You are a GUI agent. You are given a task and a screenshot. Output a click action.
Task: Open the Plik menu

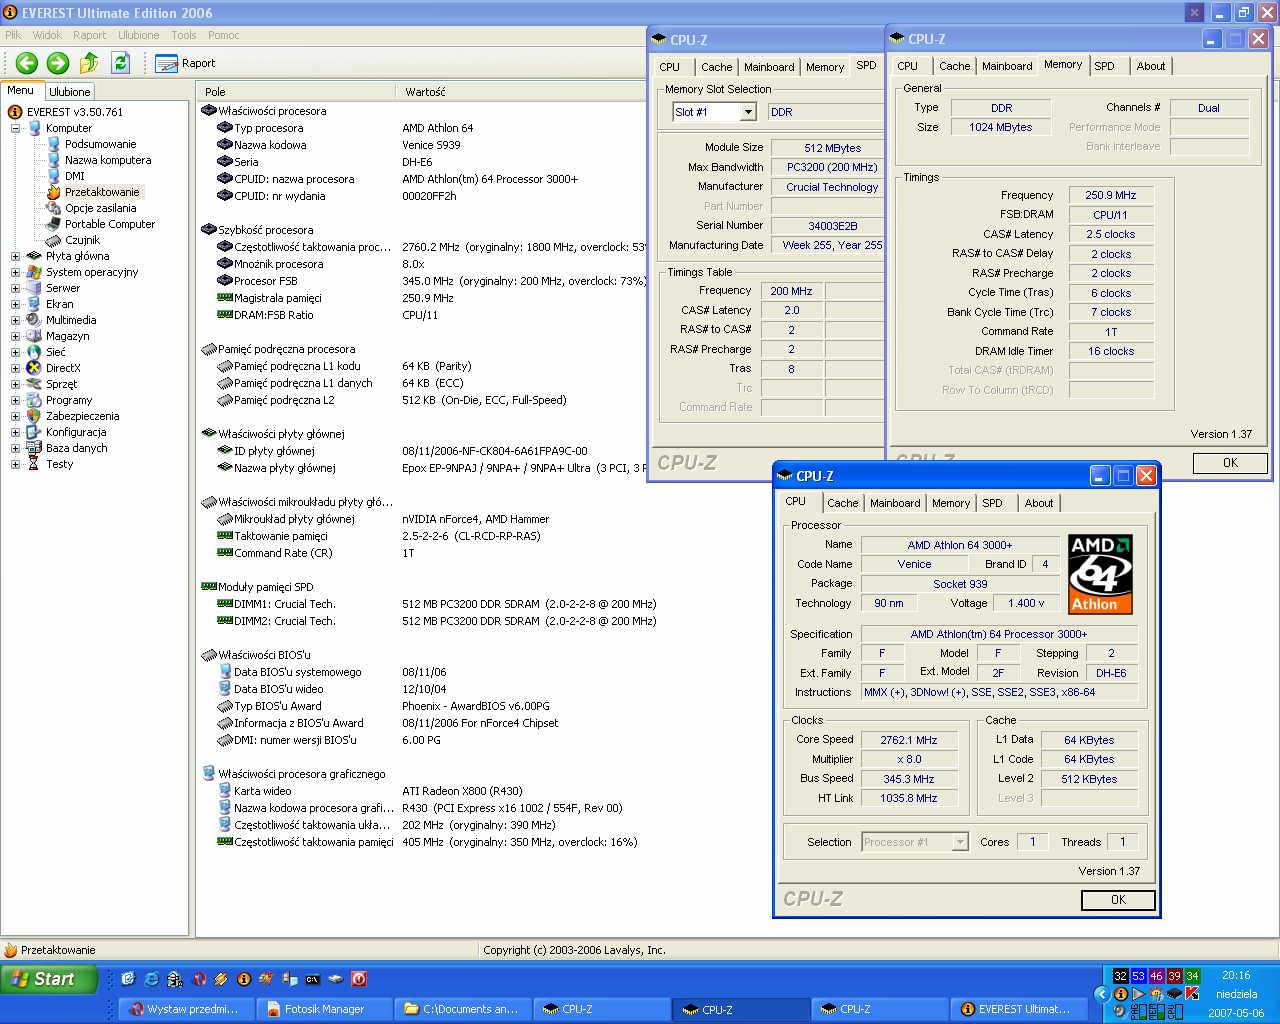click(x=13, y=35)
